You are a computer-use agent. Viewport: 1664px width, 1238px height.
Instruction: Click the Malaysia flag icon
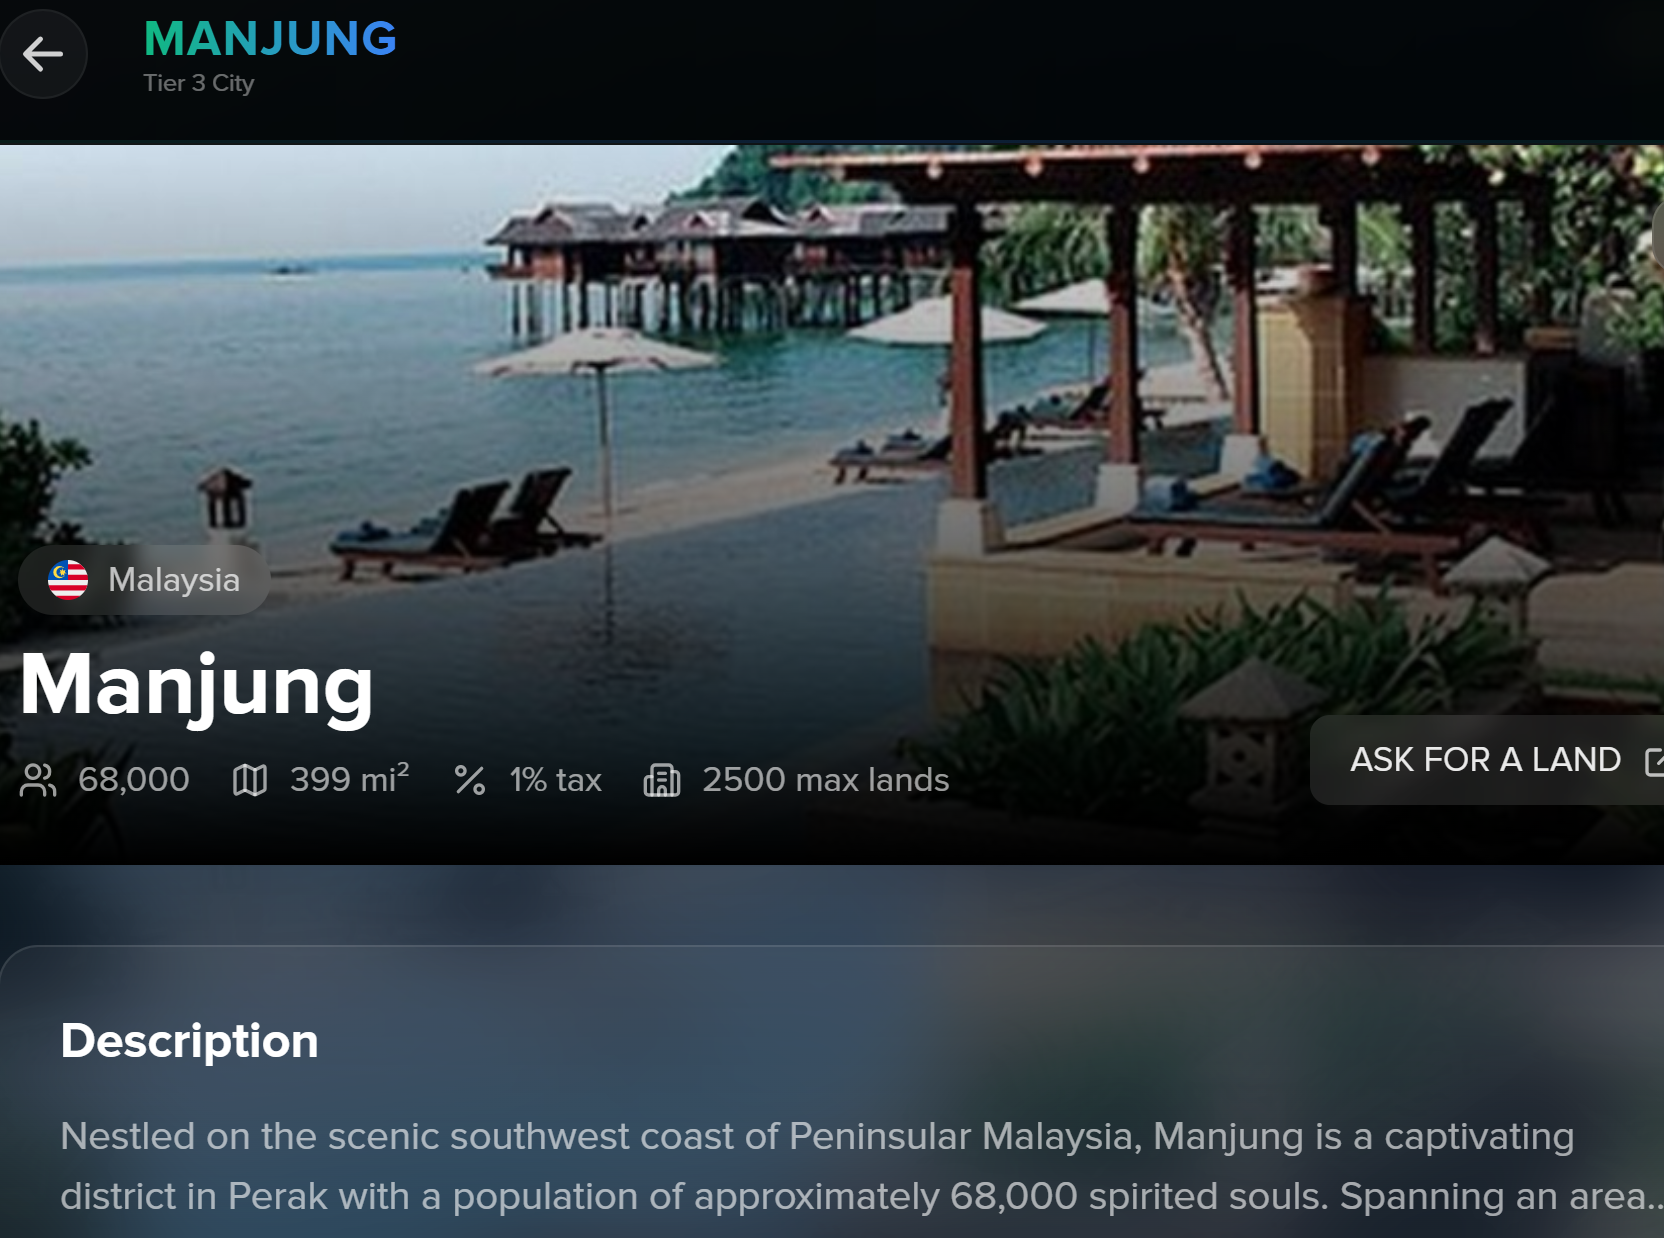[68, 580]
